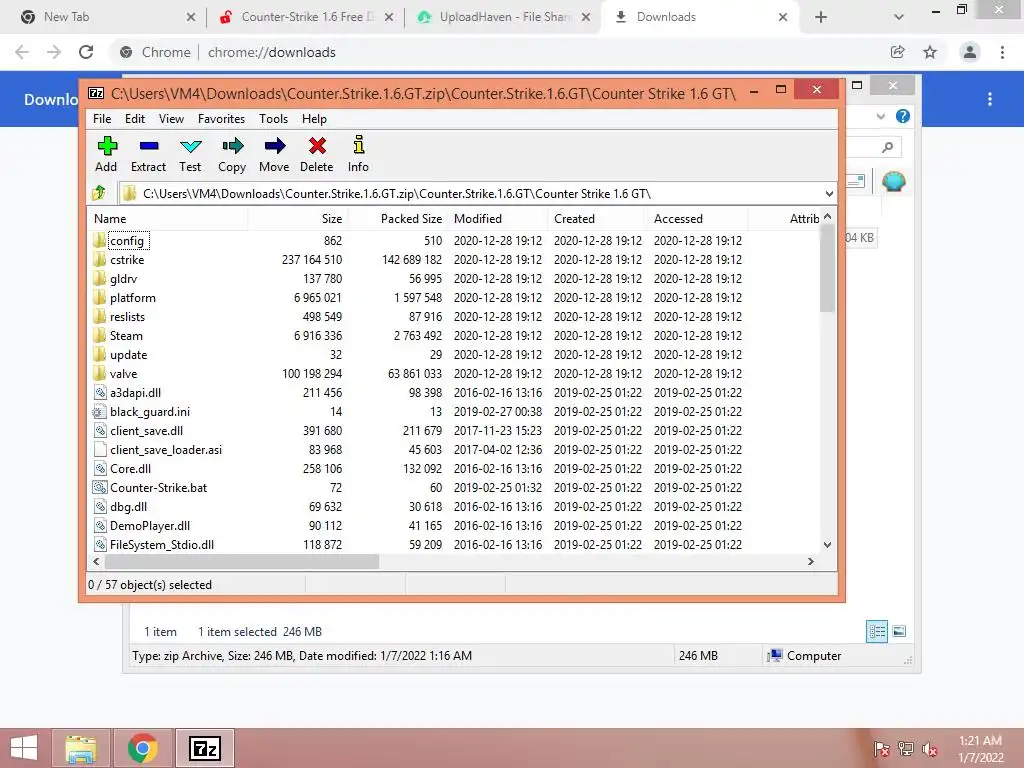The height and width of the screenshot is (768, 1024).
Task: Click the Action Center flag tray icon
Action: point(881,749)
